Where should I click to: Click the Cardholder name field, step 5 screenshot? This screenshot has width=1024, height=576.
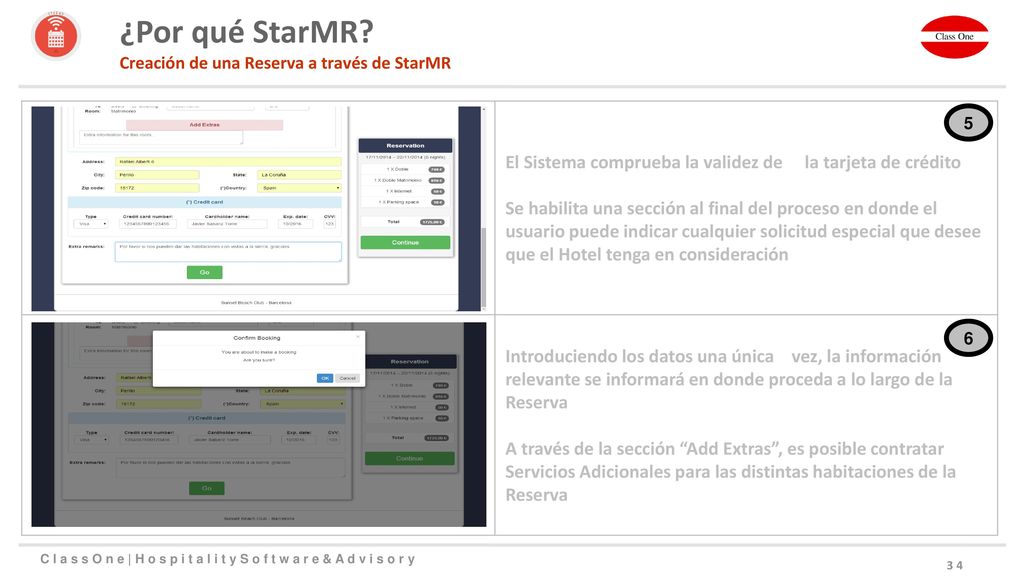point(227,224)
